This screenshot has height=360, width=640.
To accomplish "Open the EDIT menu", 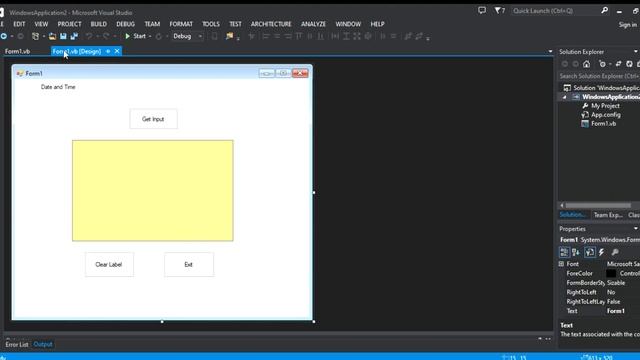I will (19, 24).
